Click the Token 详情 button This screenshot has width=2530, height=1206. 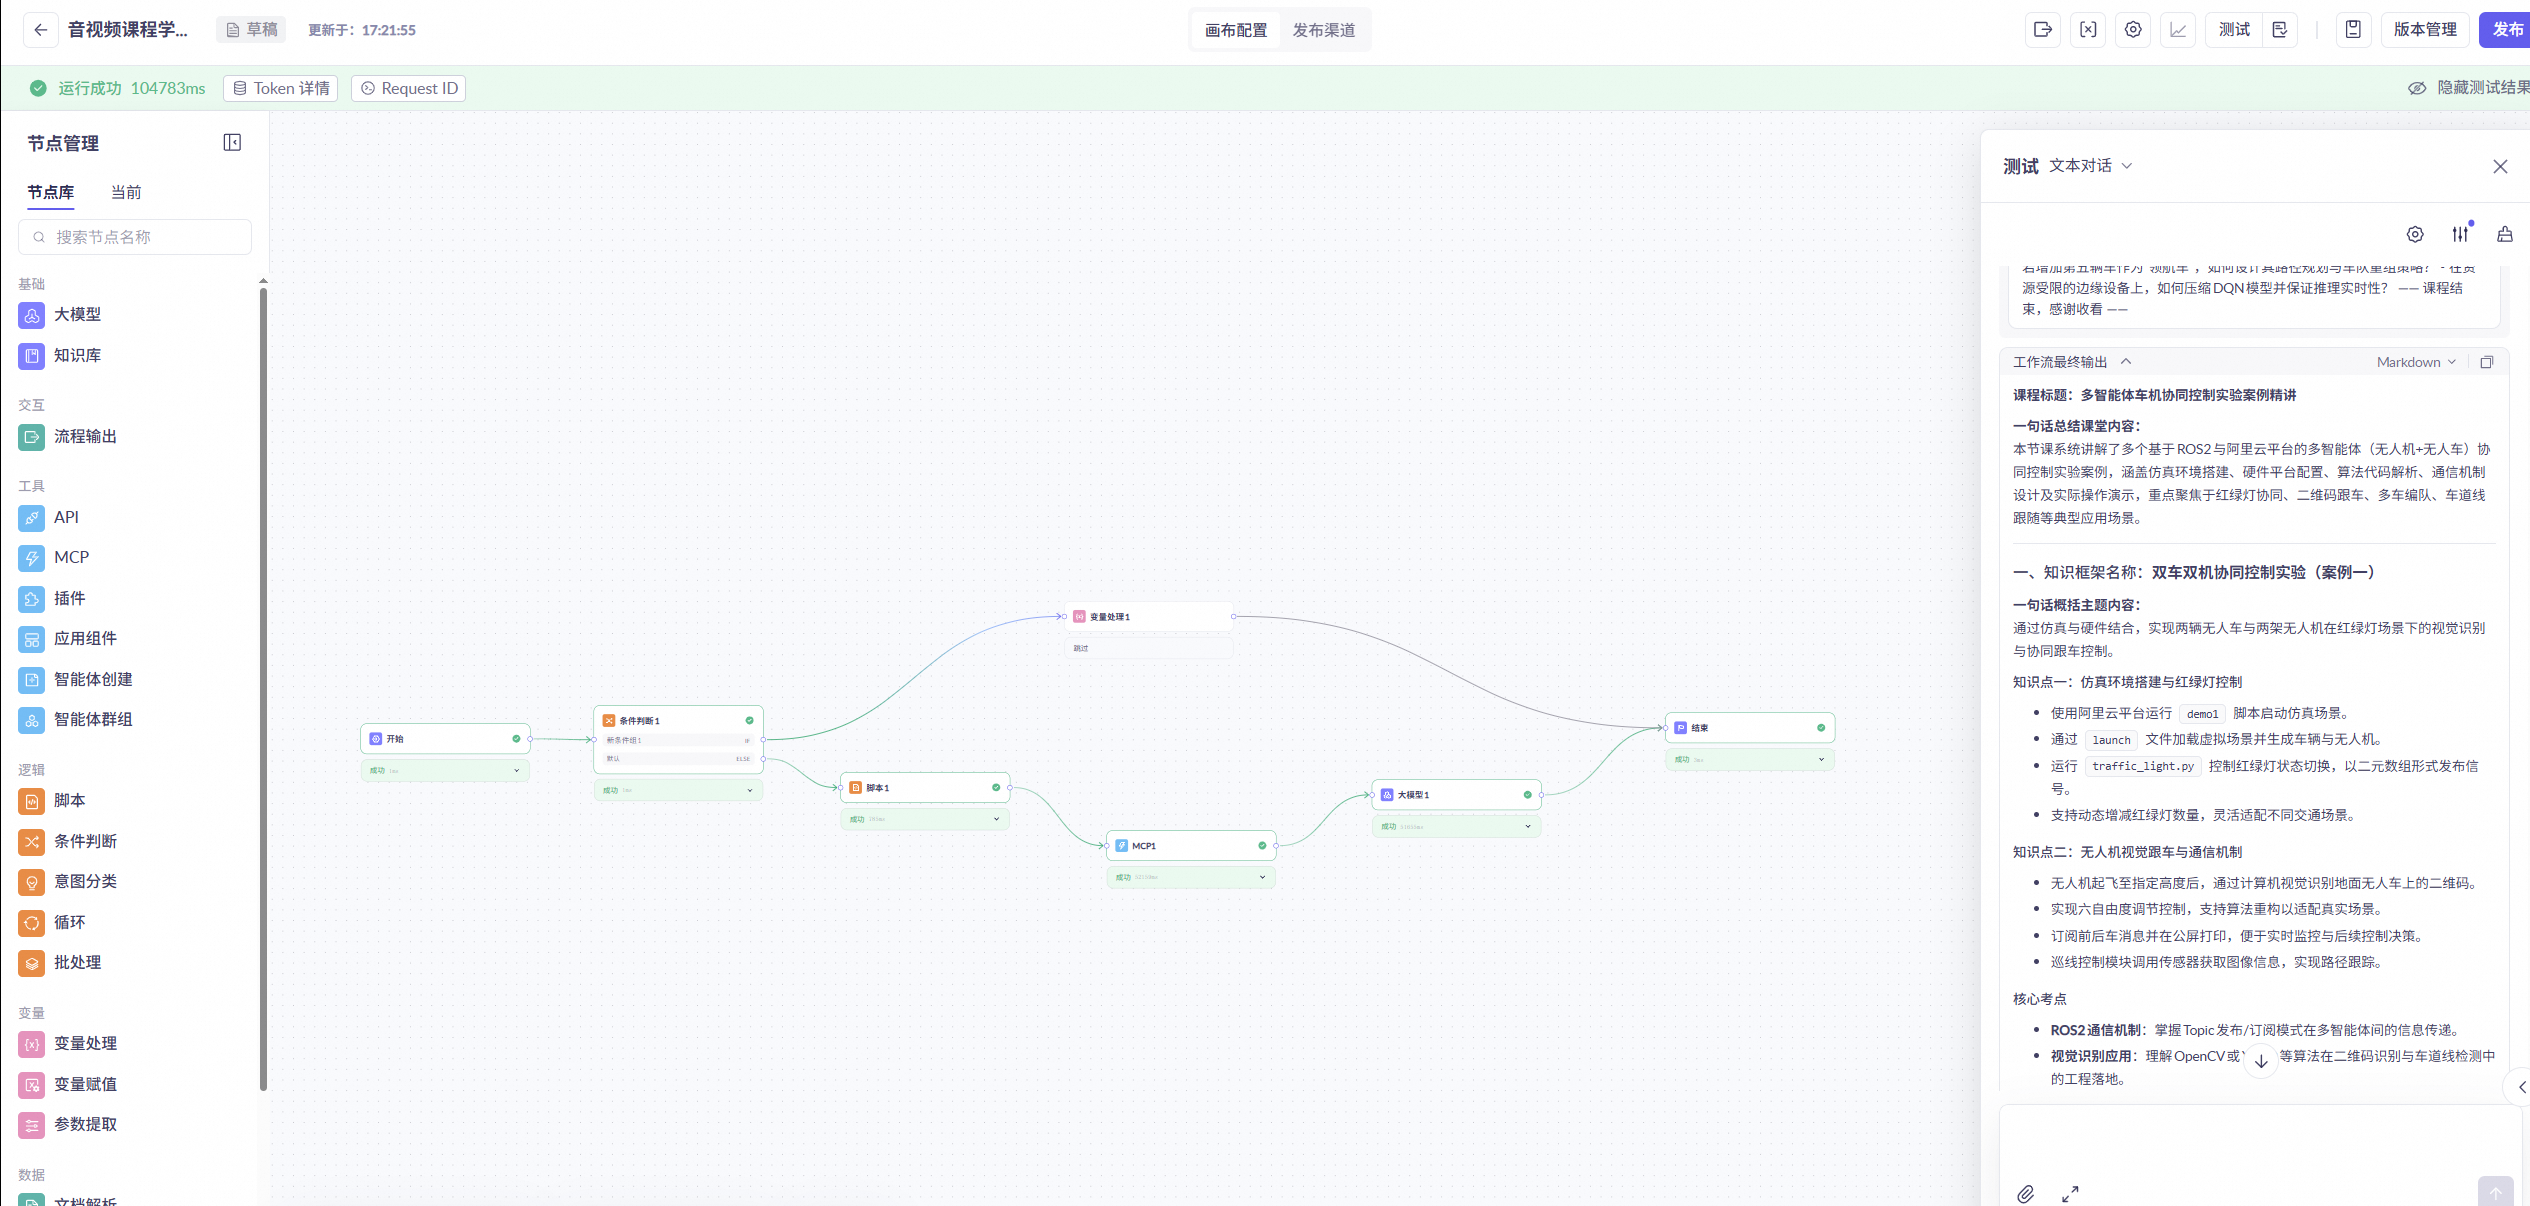point(281,88)
